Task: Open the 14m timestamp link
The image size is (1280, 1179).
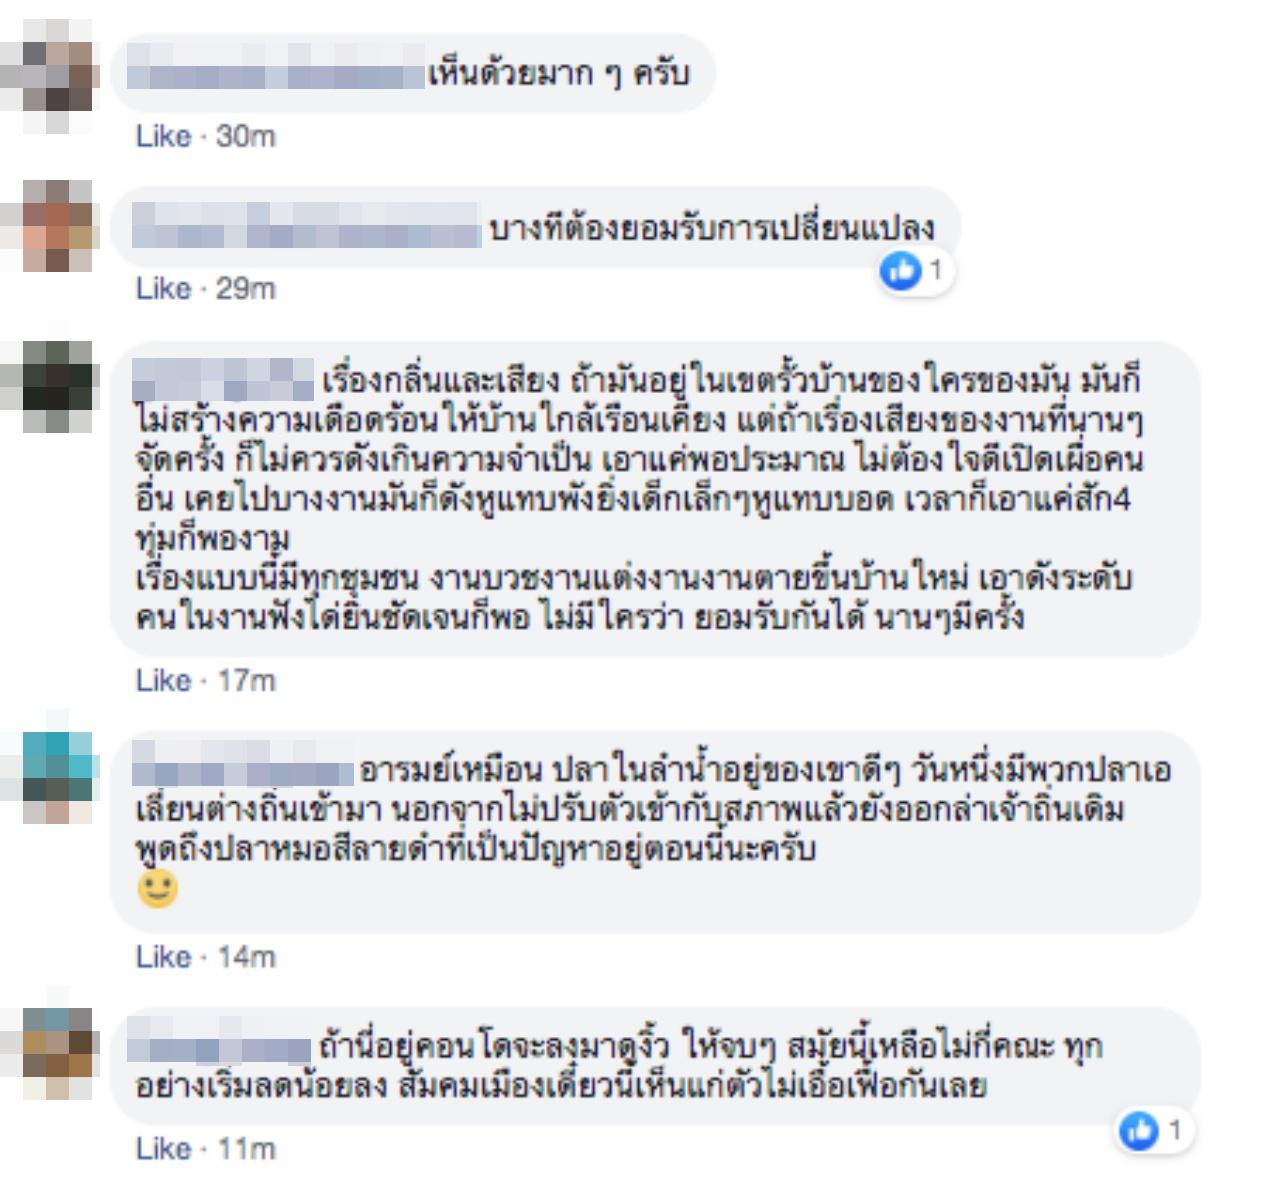Action: [x=246, y=957]
